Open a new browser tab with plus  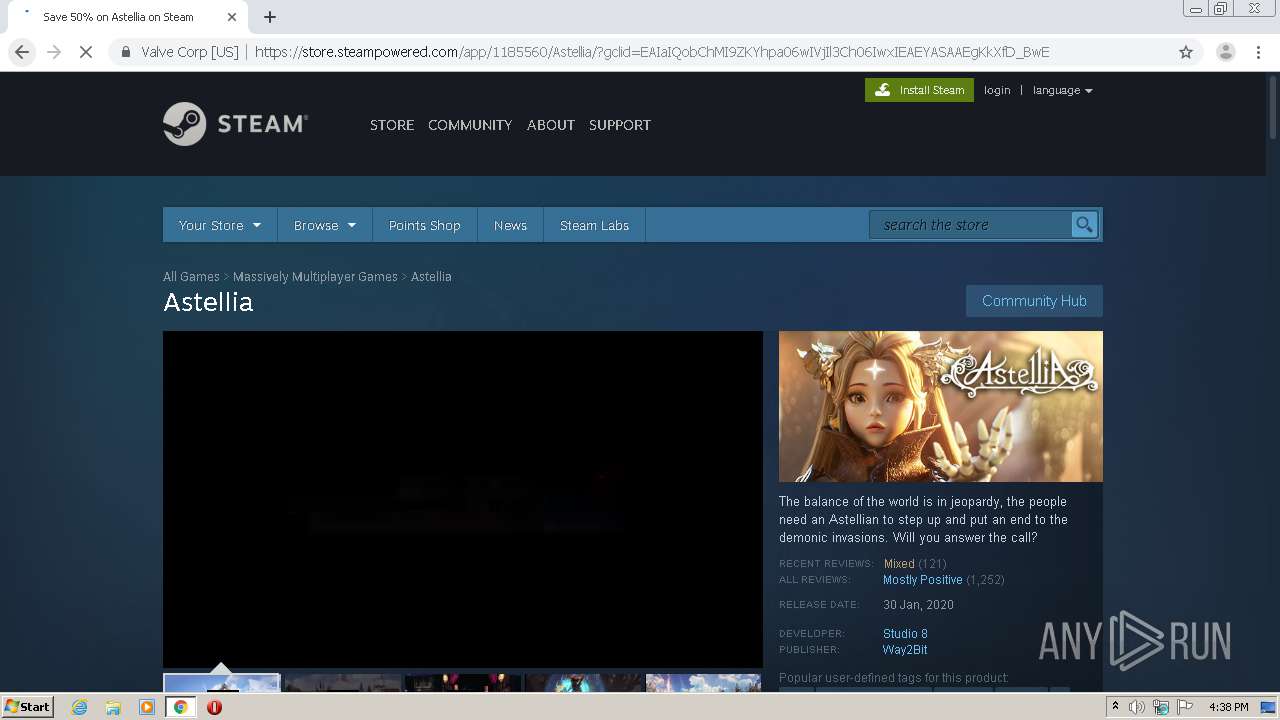pyautogui.click(x=270, y=17)
